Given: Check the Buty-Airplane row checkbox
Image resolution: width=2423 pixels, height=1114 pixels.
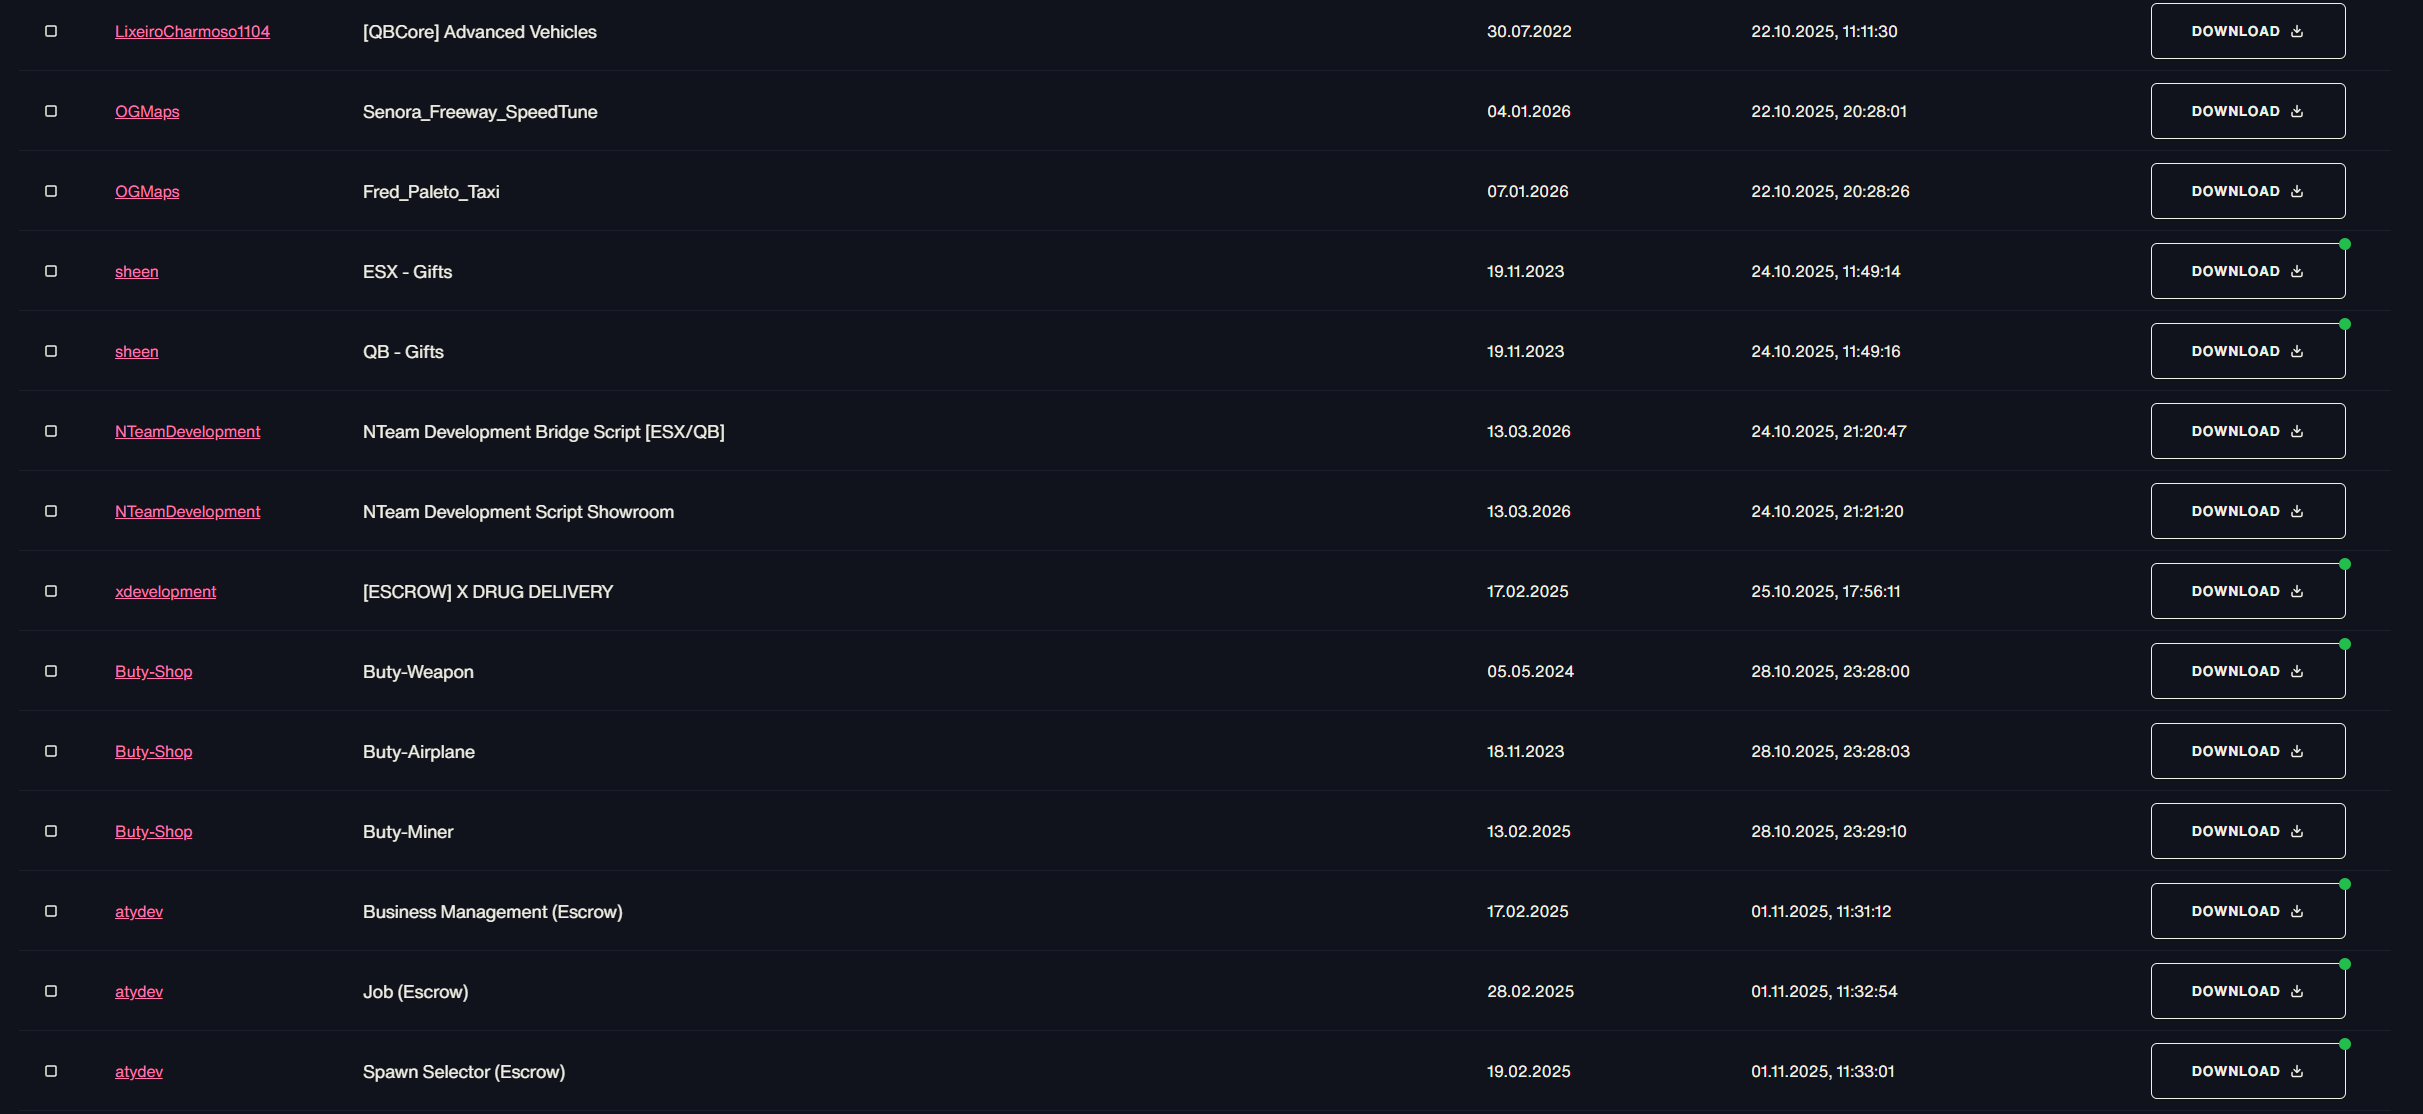Looking at the screenshot, I should click(51, 751).
